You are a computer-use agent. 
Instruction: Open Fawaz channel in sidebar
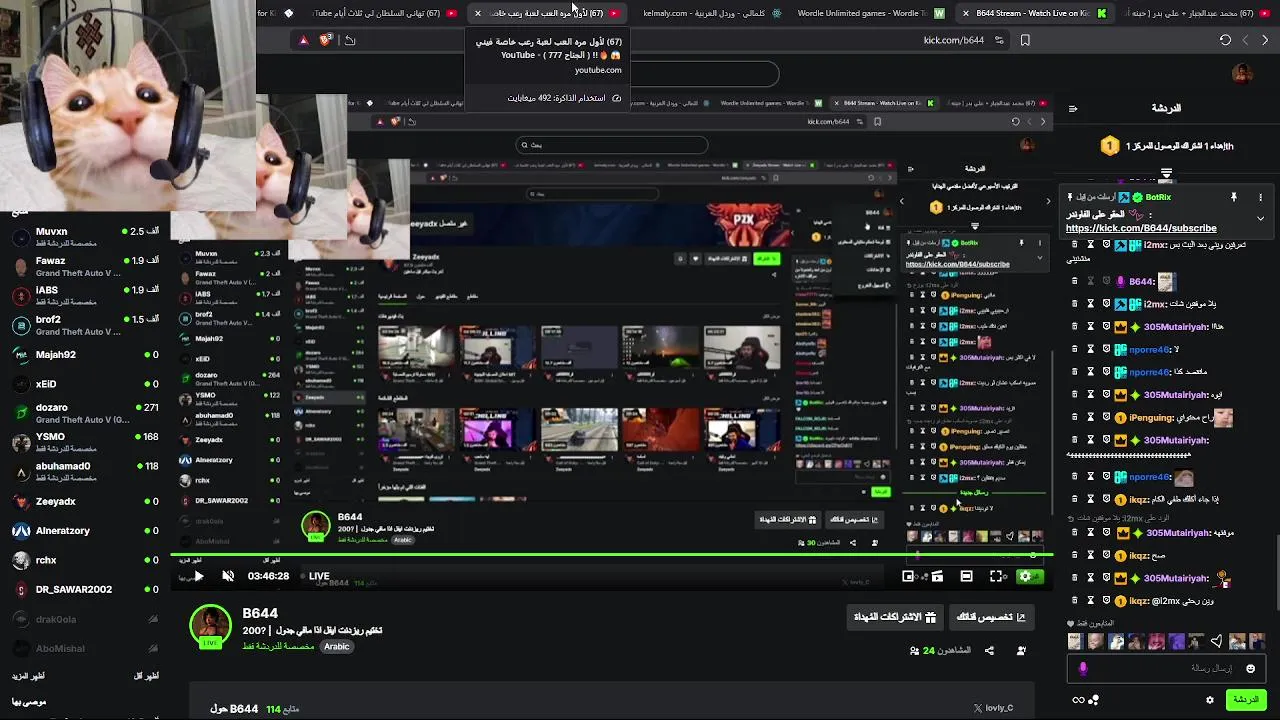pos(85,266)
